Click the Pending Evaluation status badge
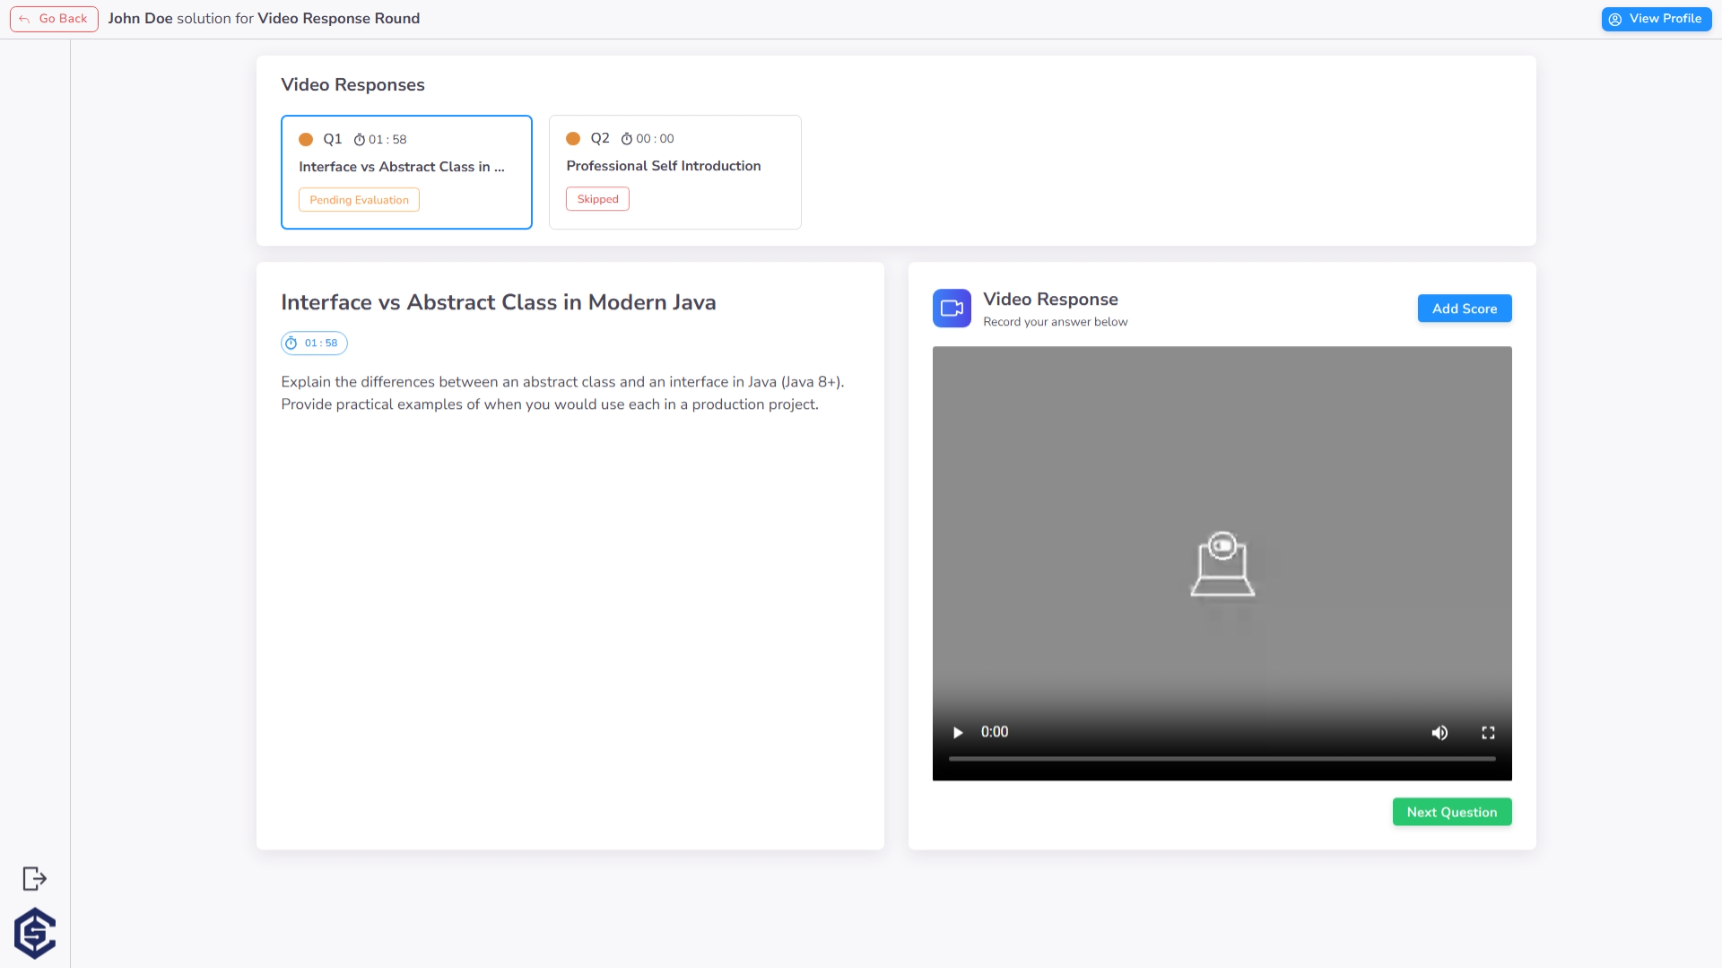Image resolution: width=1722 pixels, height=968 pixels. (358, 199)
